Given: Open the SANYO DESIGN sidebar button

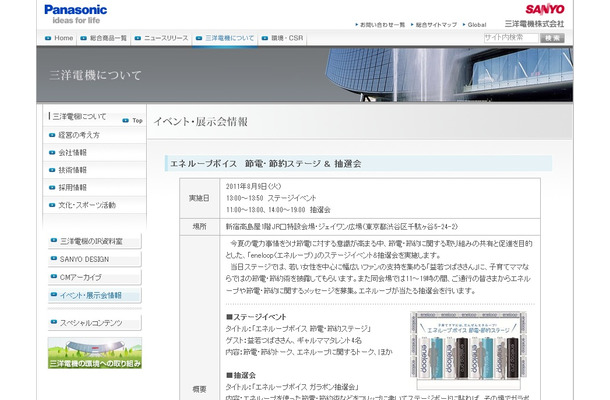Looking at the screenshot, I should coord(94,259).
